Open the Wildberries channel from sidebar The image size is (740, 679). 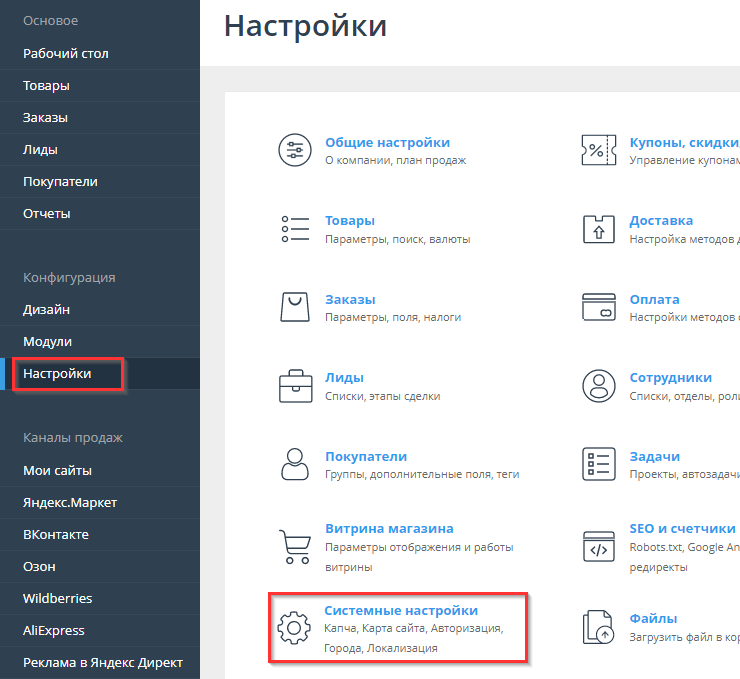[58, 598]
